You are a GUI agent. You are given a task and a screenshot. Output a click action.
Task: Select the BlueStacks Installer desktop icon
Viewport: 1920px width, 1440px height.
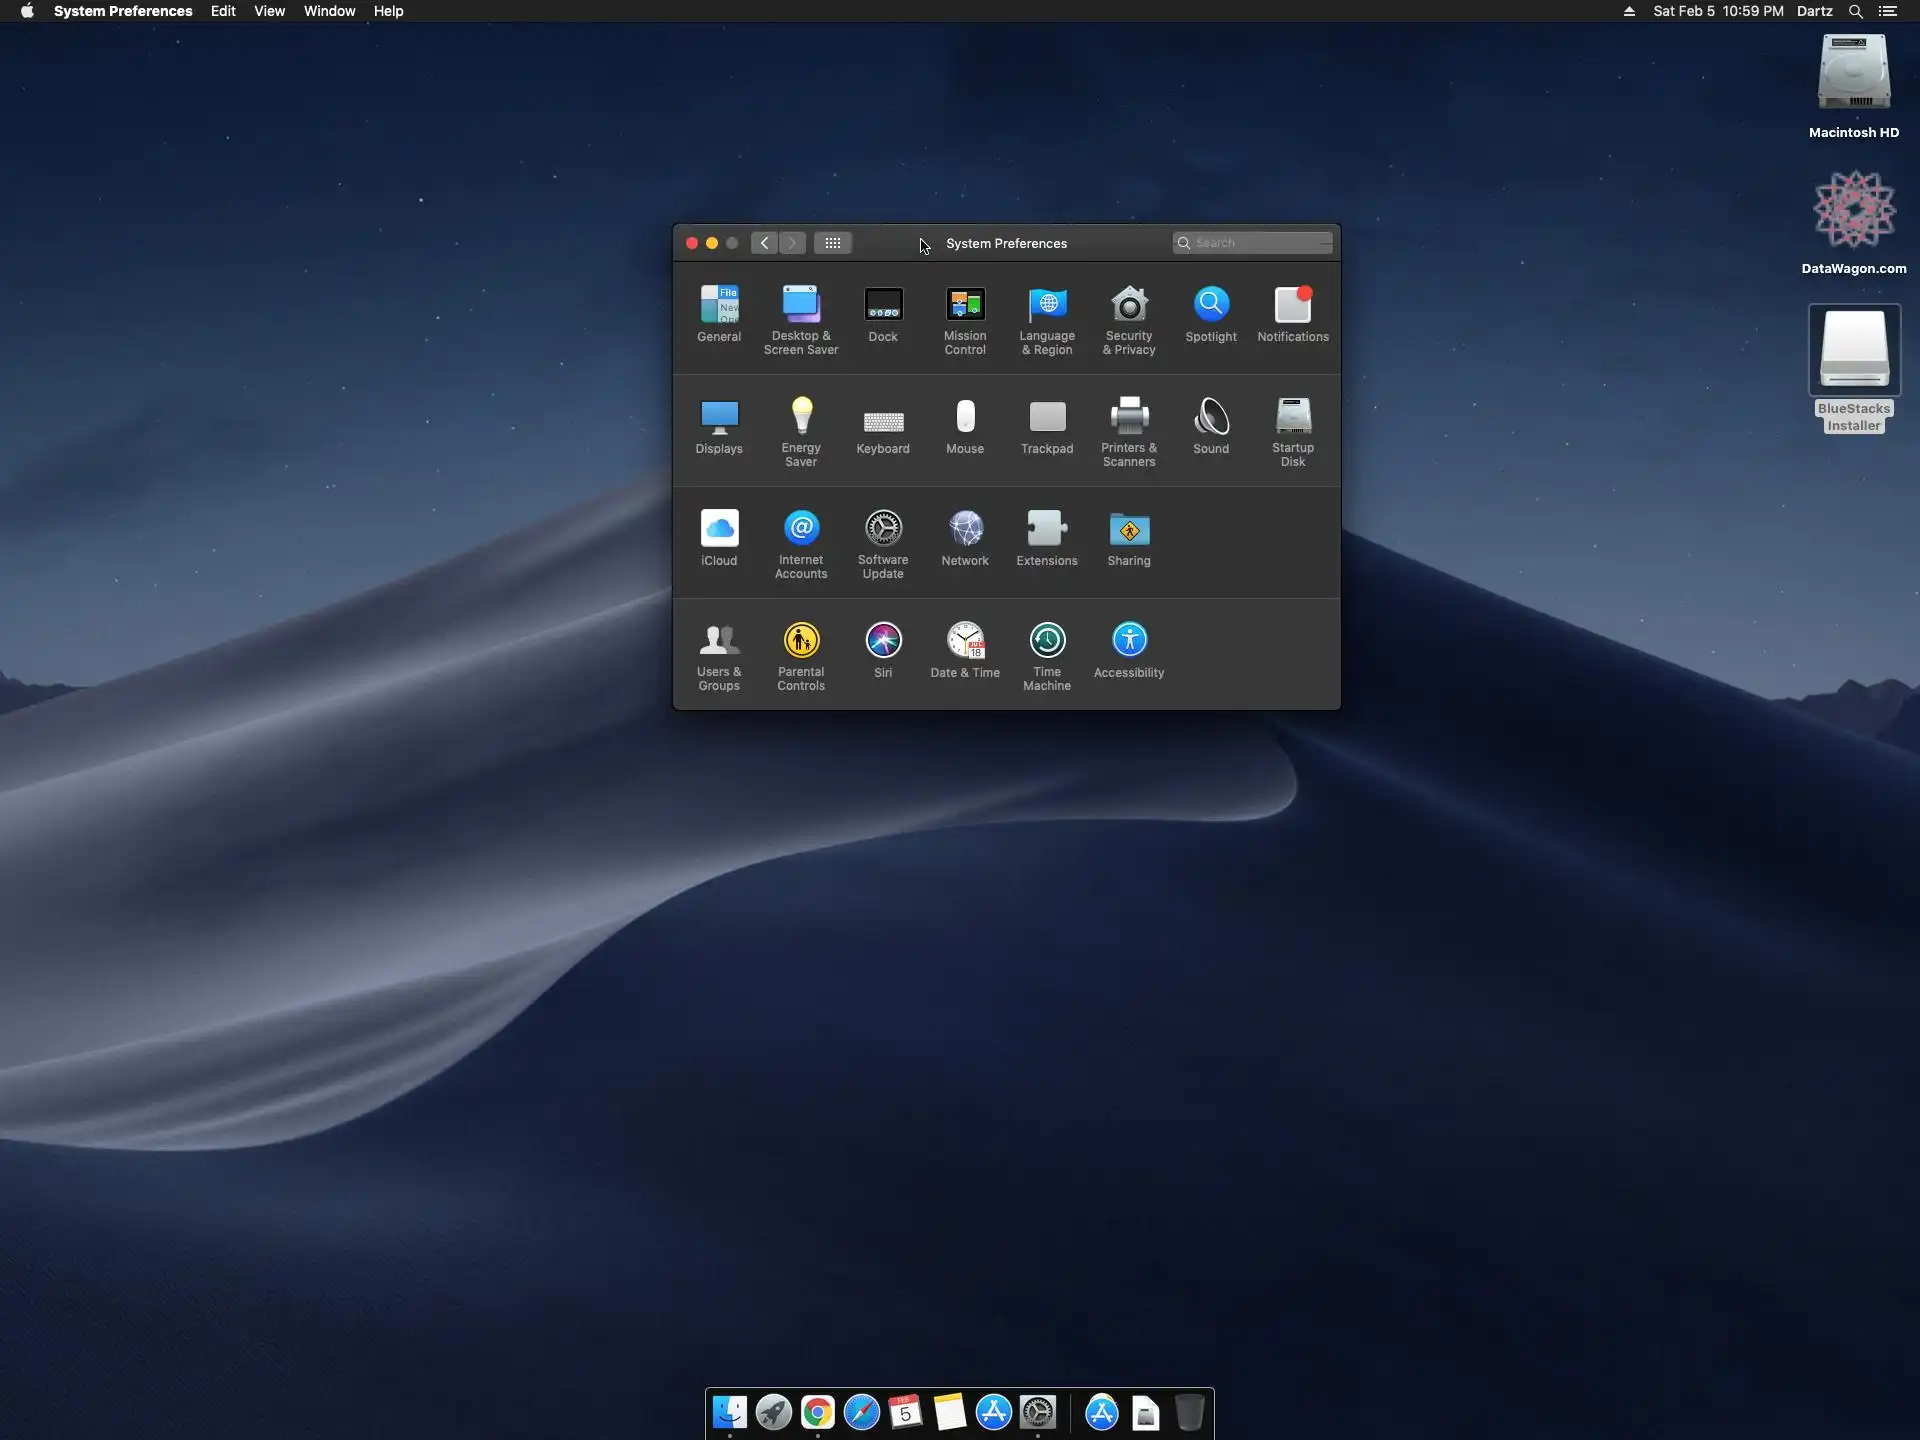1853,352
